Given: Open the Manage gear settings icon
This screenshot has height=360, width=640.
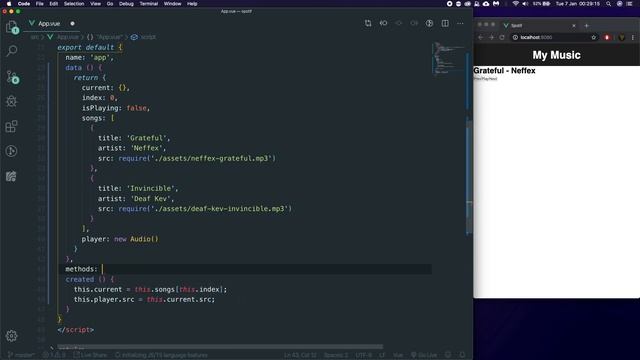Looking at the screenshot, I should point(11,336).
